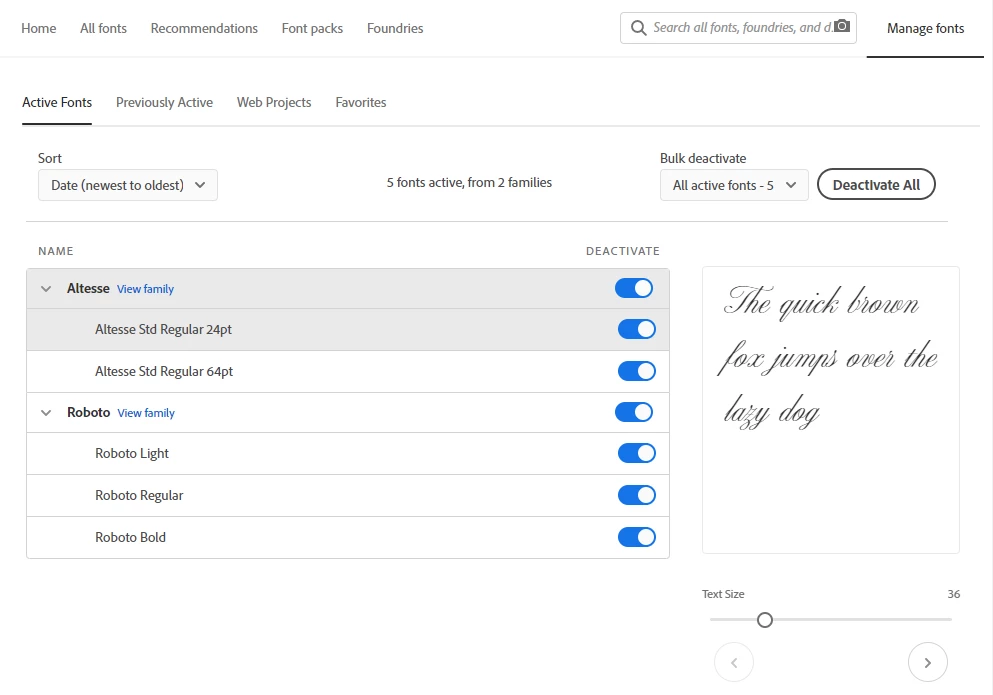The height and width of the screenshot is (695, 993).
Task: Click the Deactivate All button
Action: click(x=876, y=184)
